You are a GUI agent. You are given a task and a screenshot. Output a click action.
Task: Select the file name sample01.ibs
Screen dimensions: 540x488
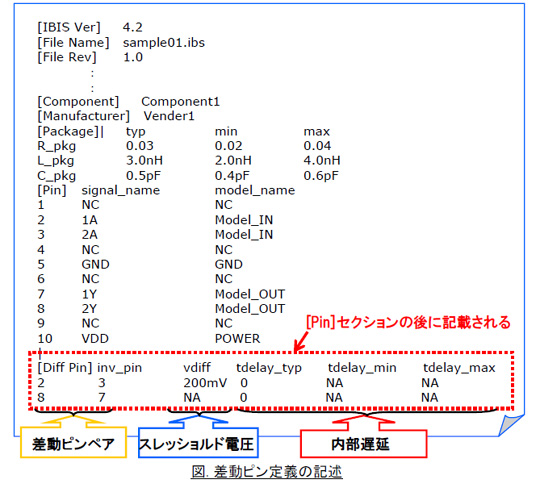click(x=164, y=42)
